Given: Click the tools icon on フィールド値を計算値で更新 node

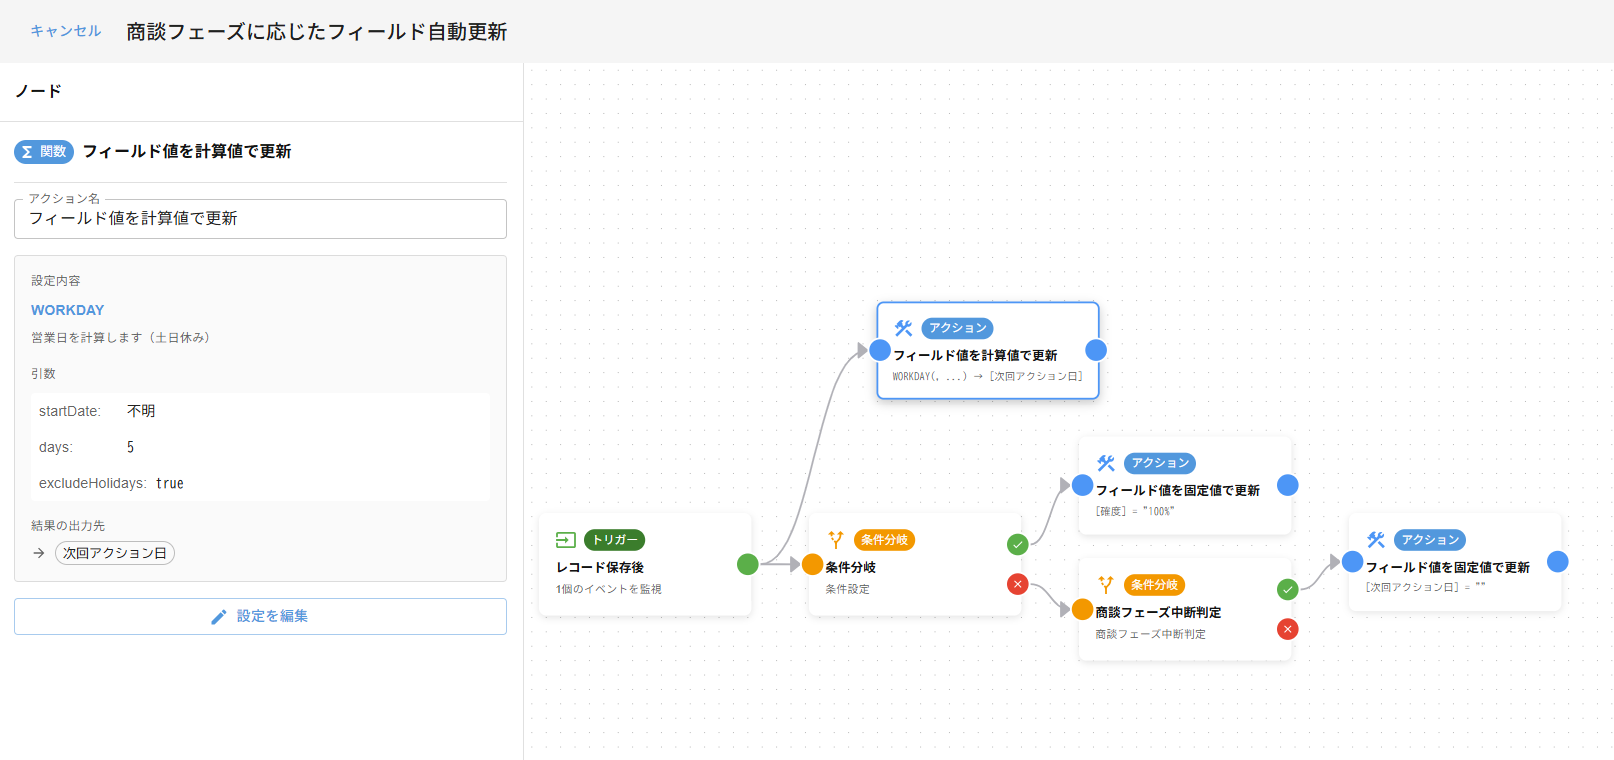Looking at the screenshot, I should pyautogui.click(x=903, y=328).
